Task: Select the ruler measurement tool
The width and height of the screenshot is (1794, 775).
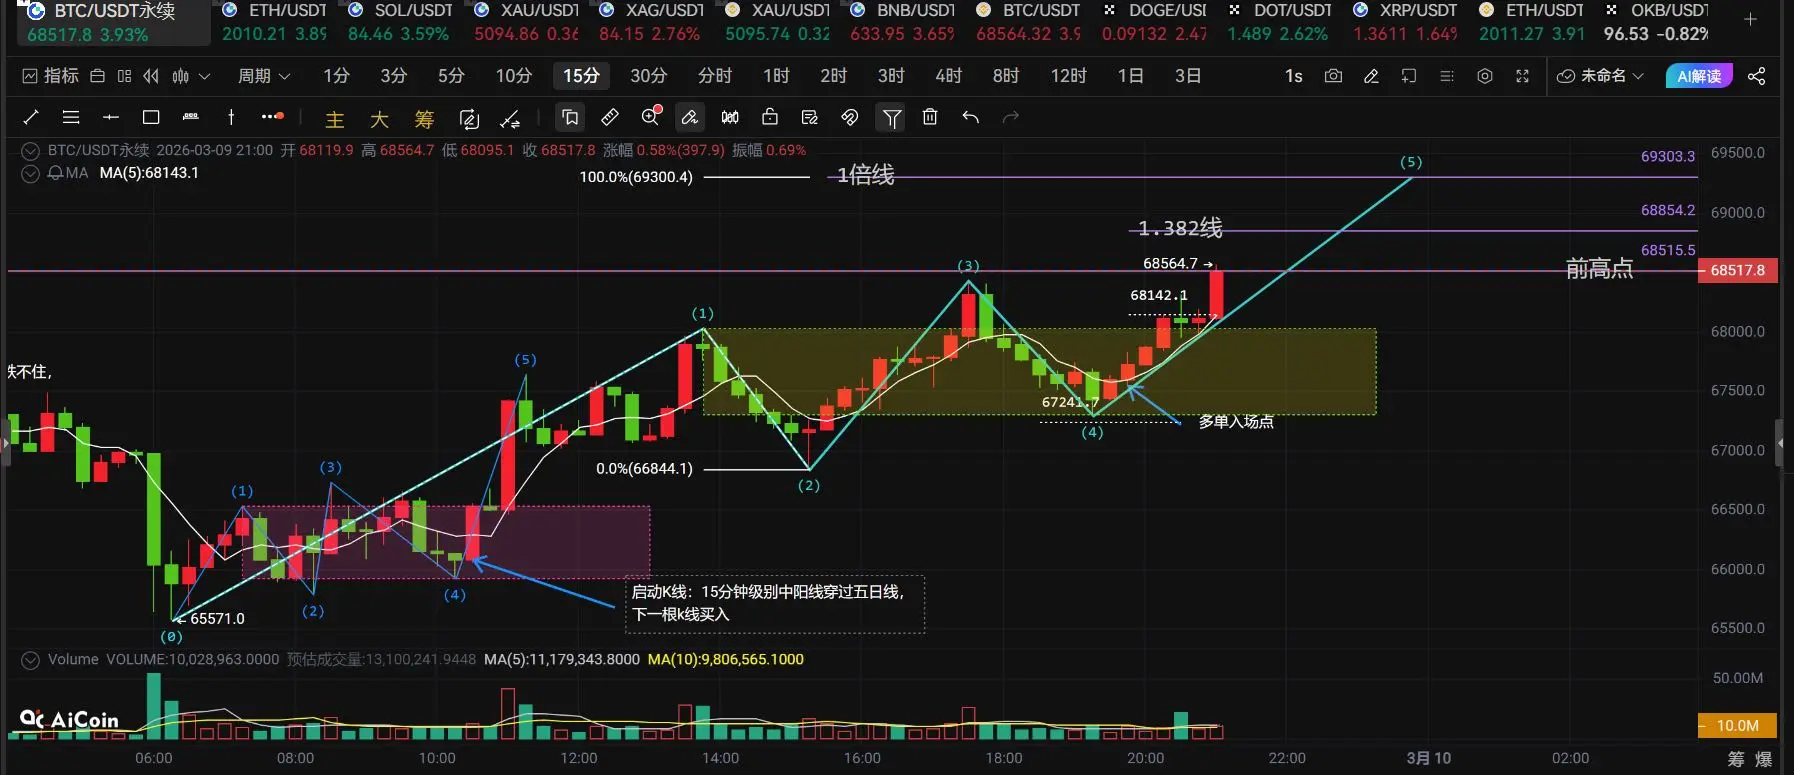Action: (610, 118)
